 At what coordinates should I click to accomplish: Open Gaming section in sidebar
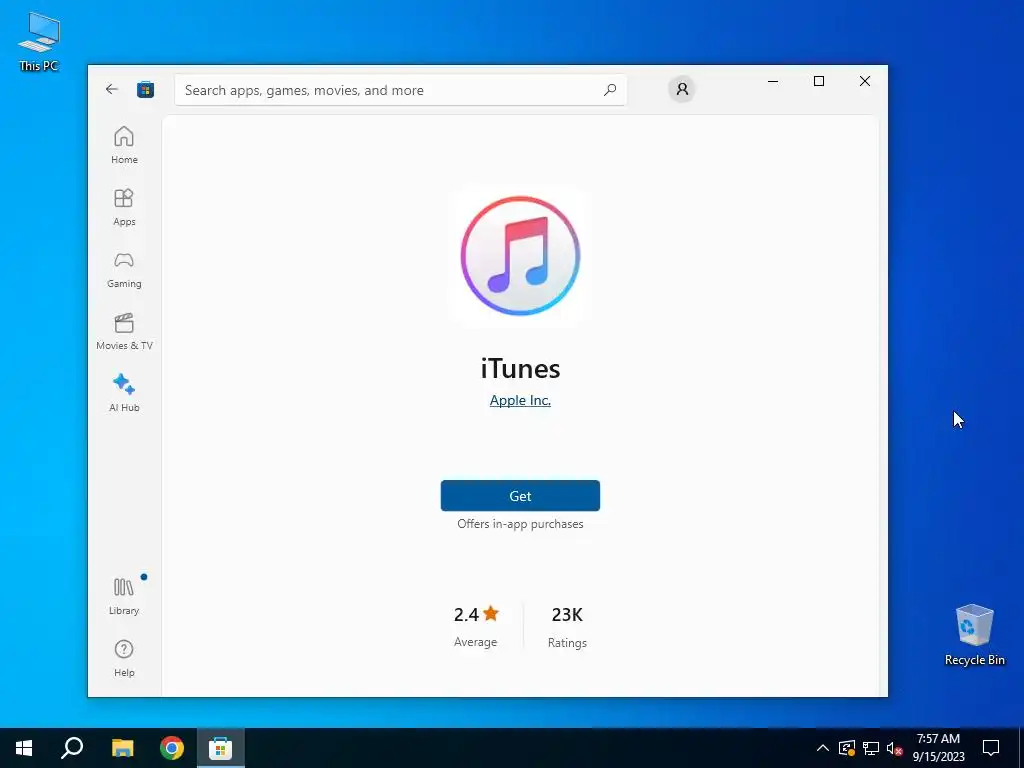point(124,269)
